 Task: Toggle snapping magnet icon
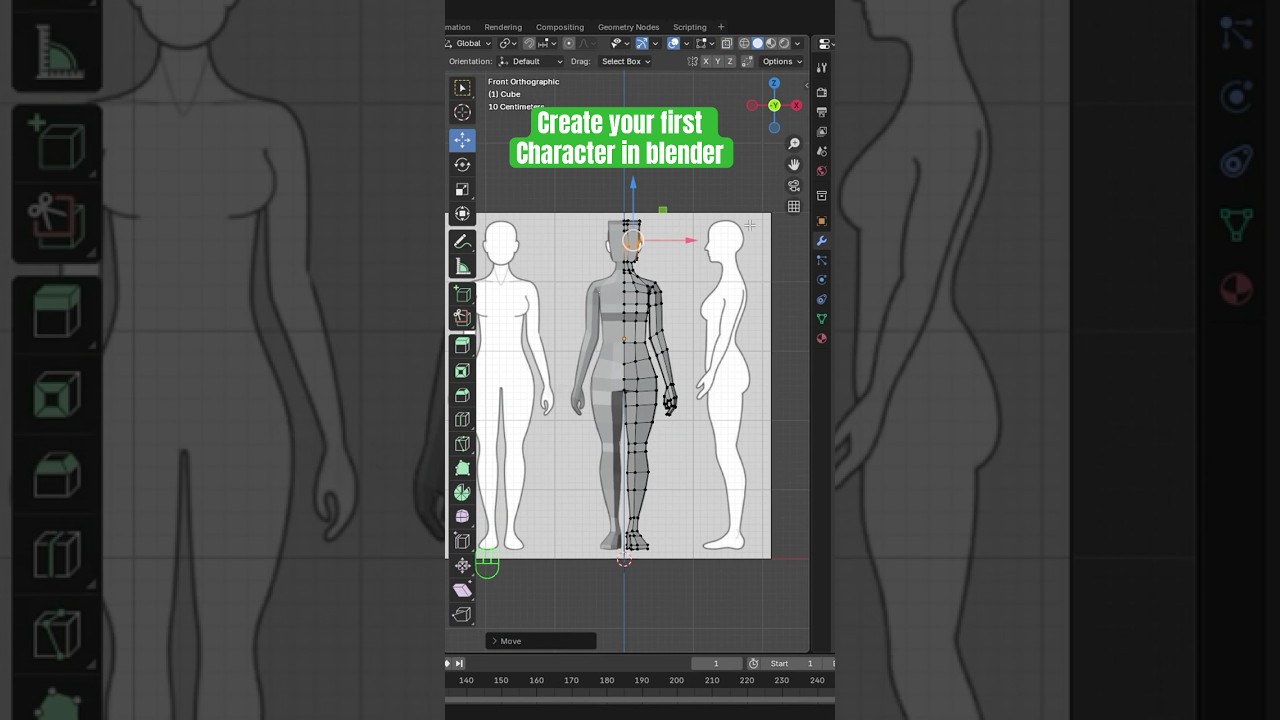click(x=529, y=43)
